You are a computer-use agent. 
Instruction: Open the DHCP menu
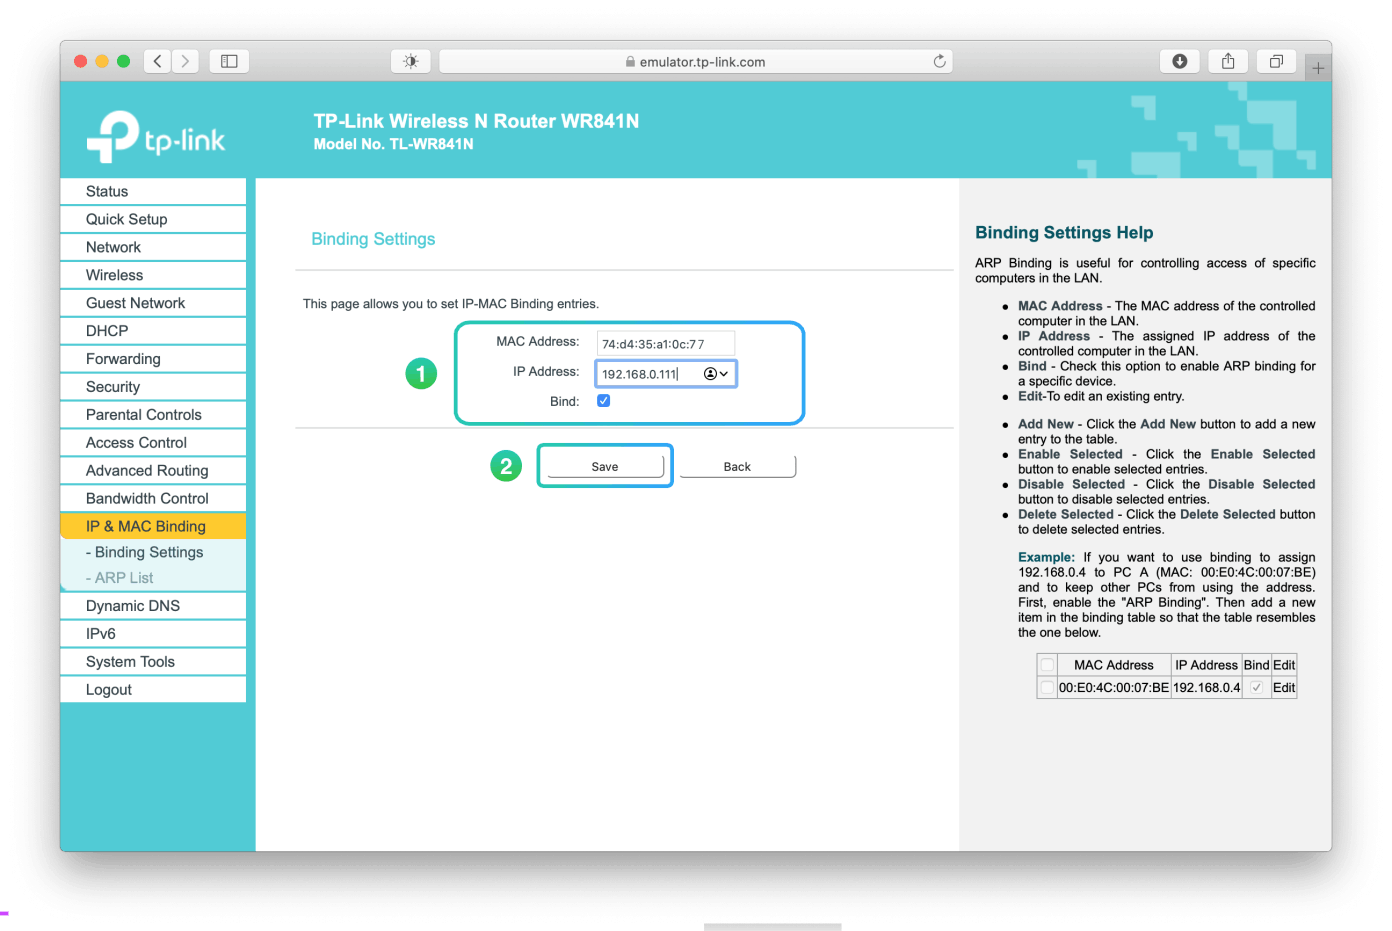[x=153, y=331]
